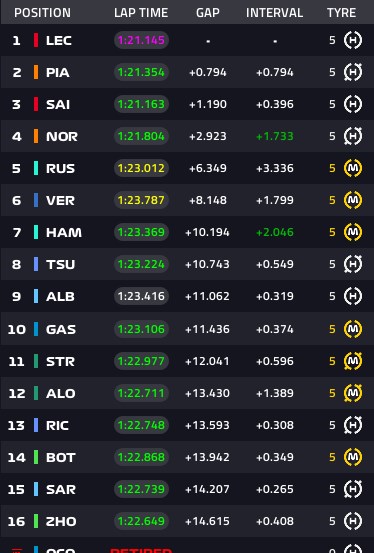Image resolution: width=374 pixels, height=553 pixels.
Task: Click the medium tyre icon for STR
Action: (353, 361)
